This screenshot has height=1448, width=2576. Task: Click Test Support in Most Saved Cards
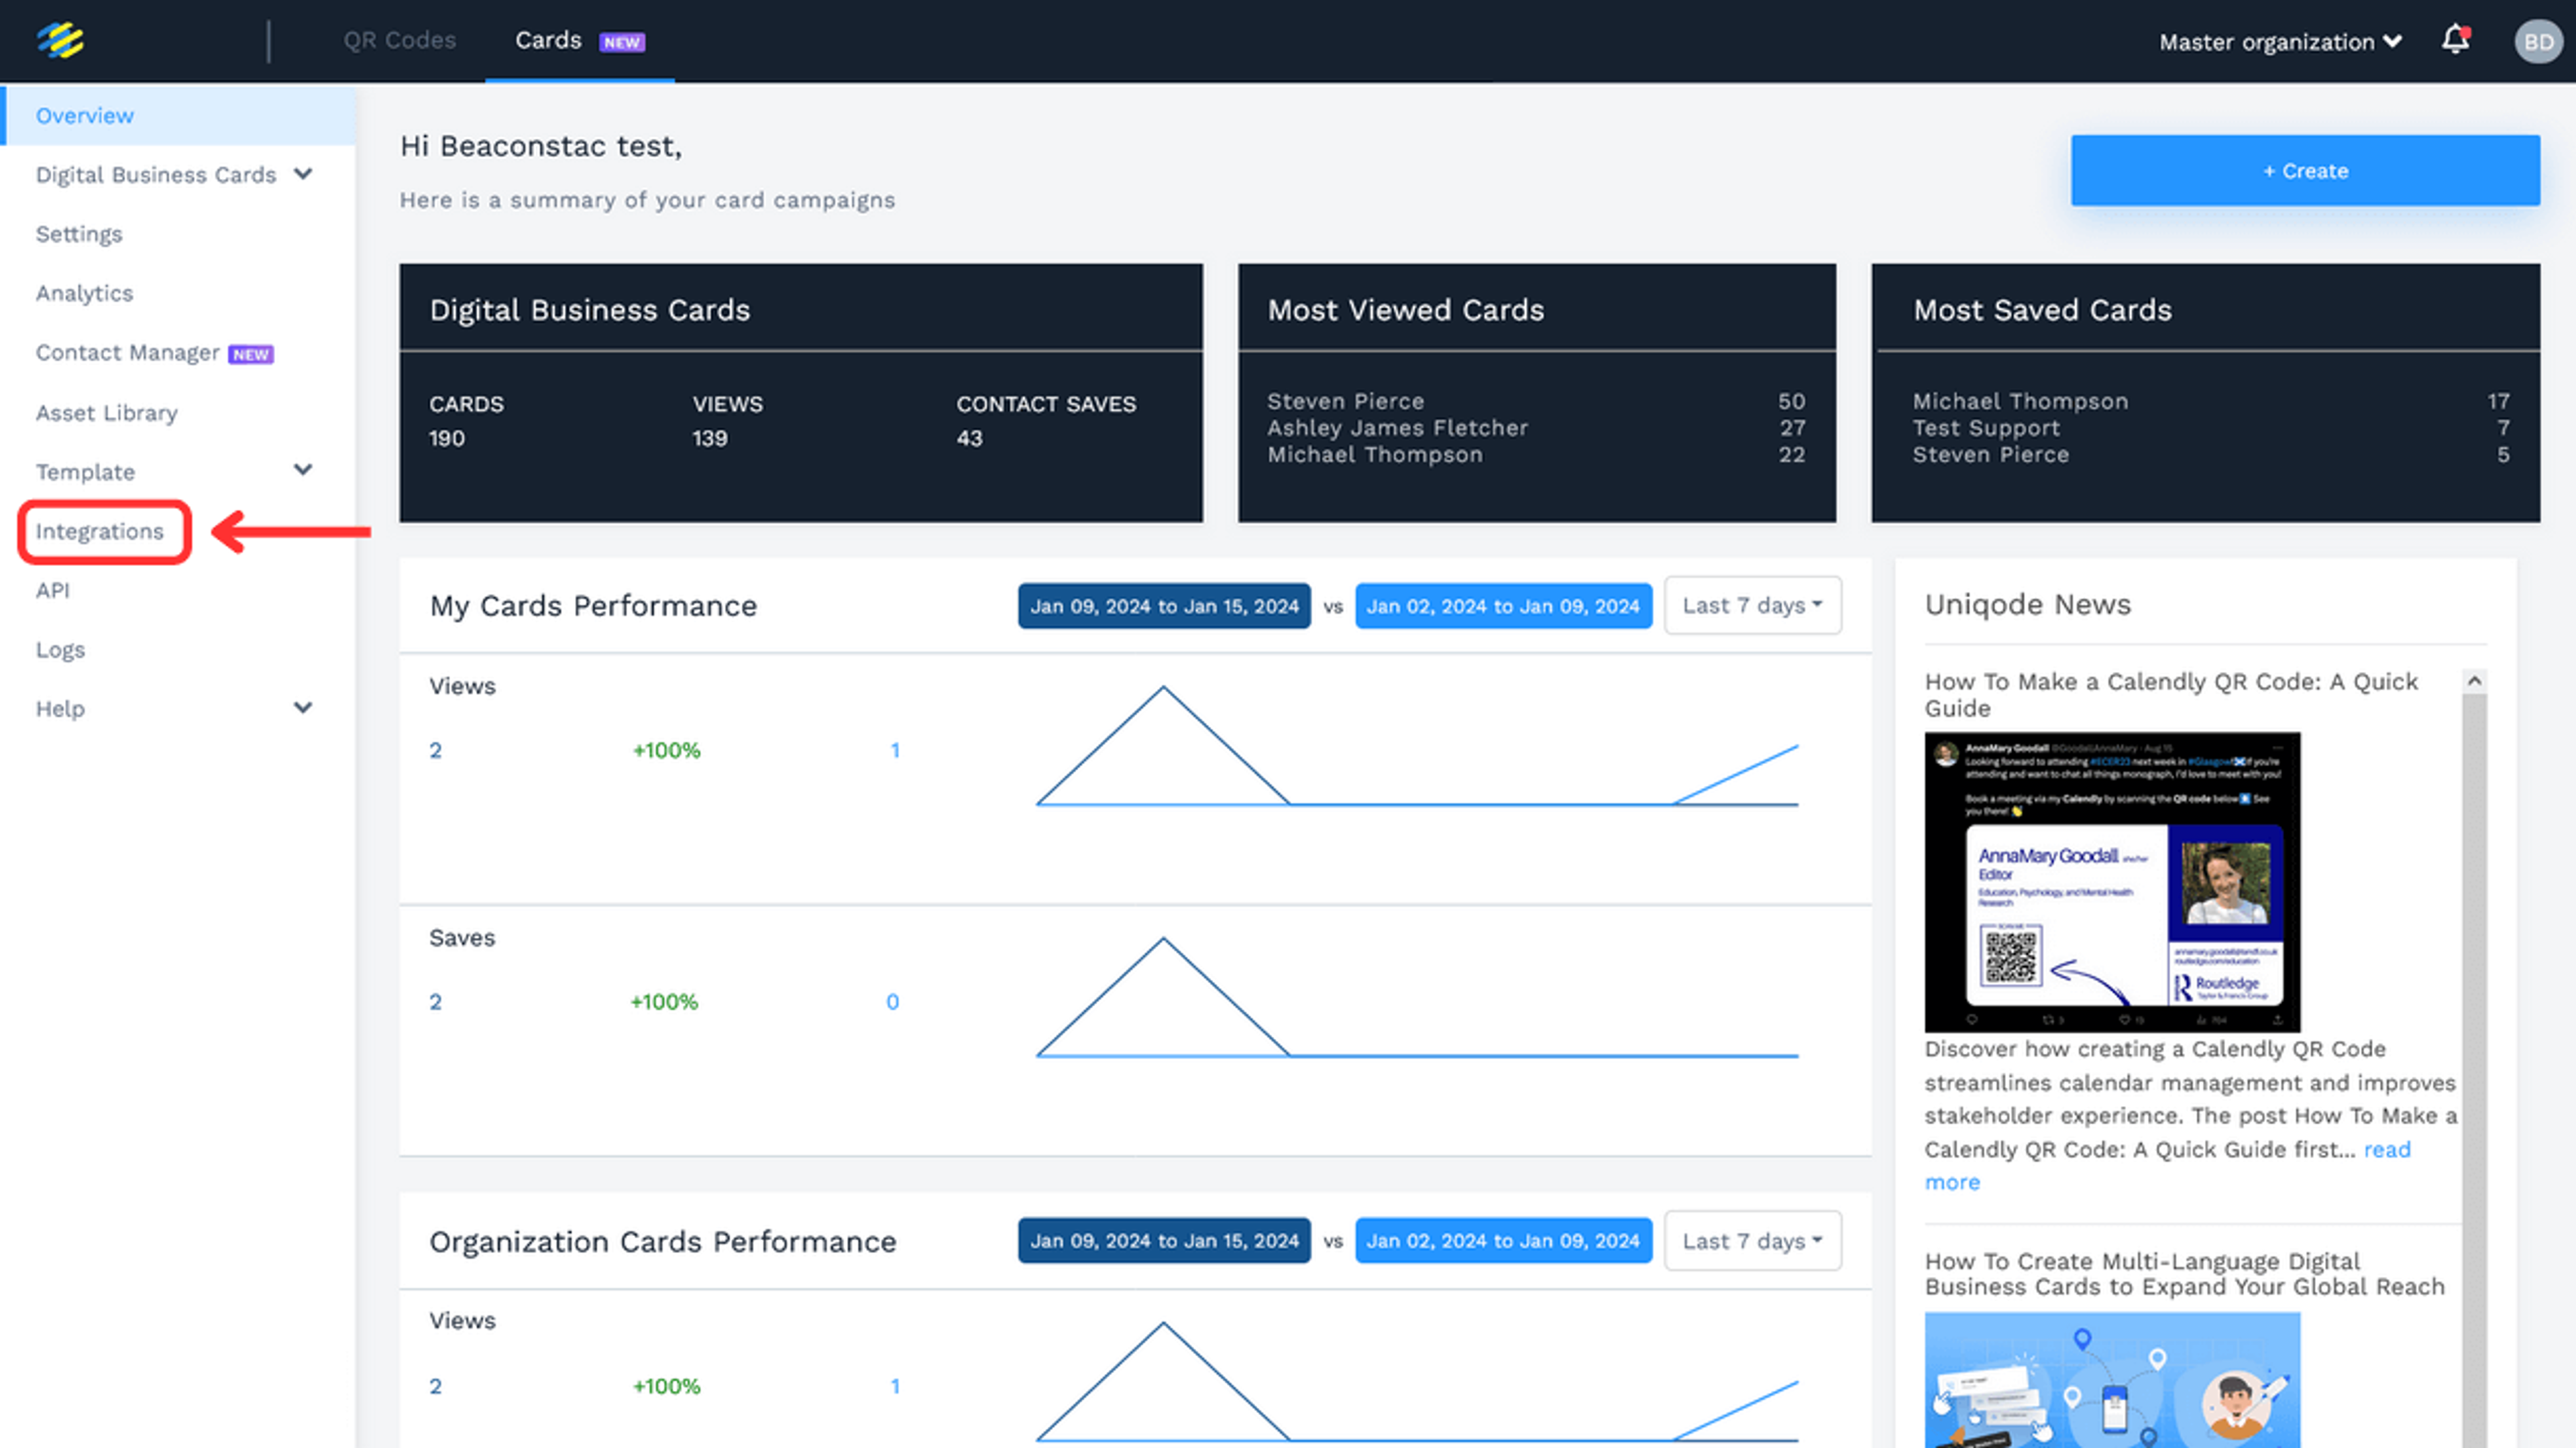pos(1986,428)
